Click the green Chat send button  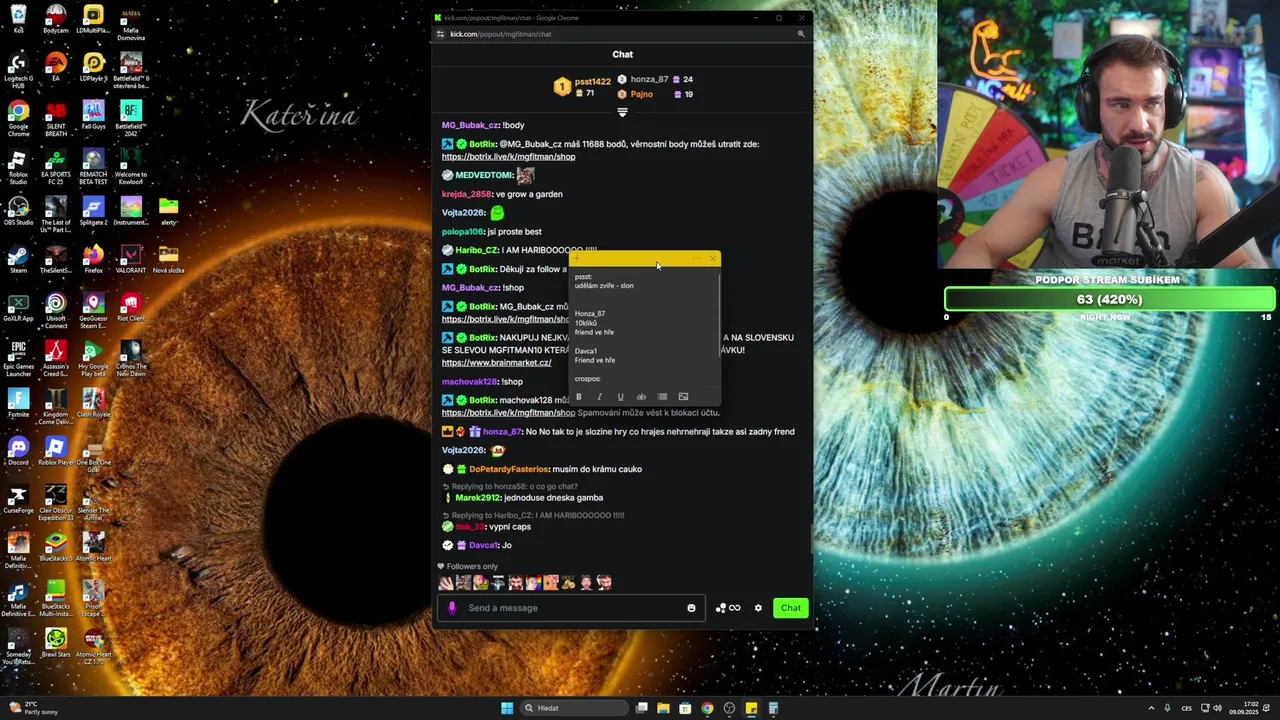pos(791,608)
